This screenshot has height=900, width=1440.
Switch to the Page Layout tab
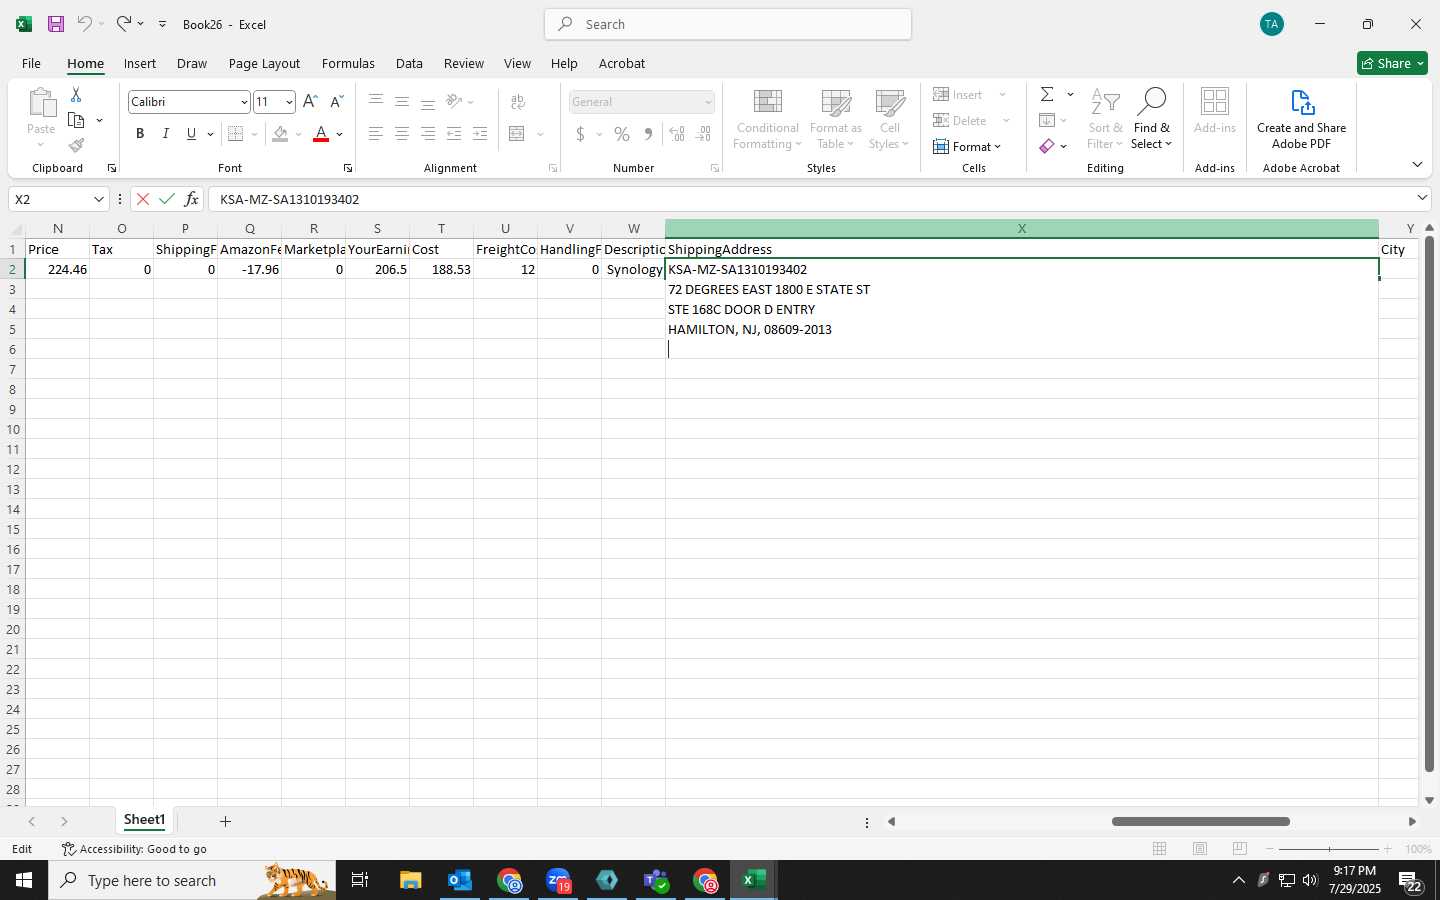[x=264, y=63]
